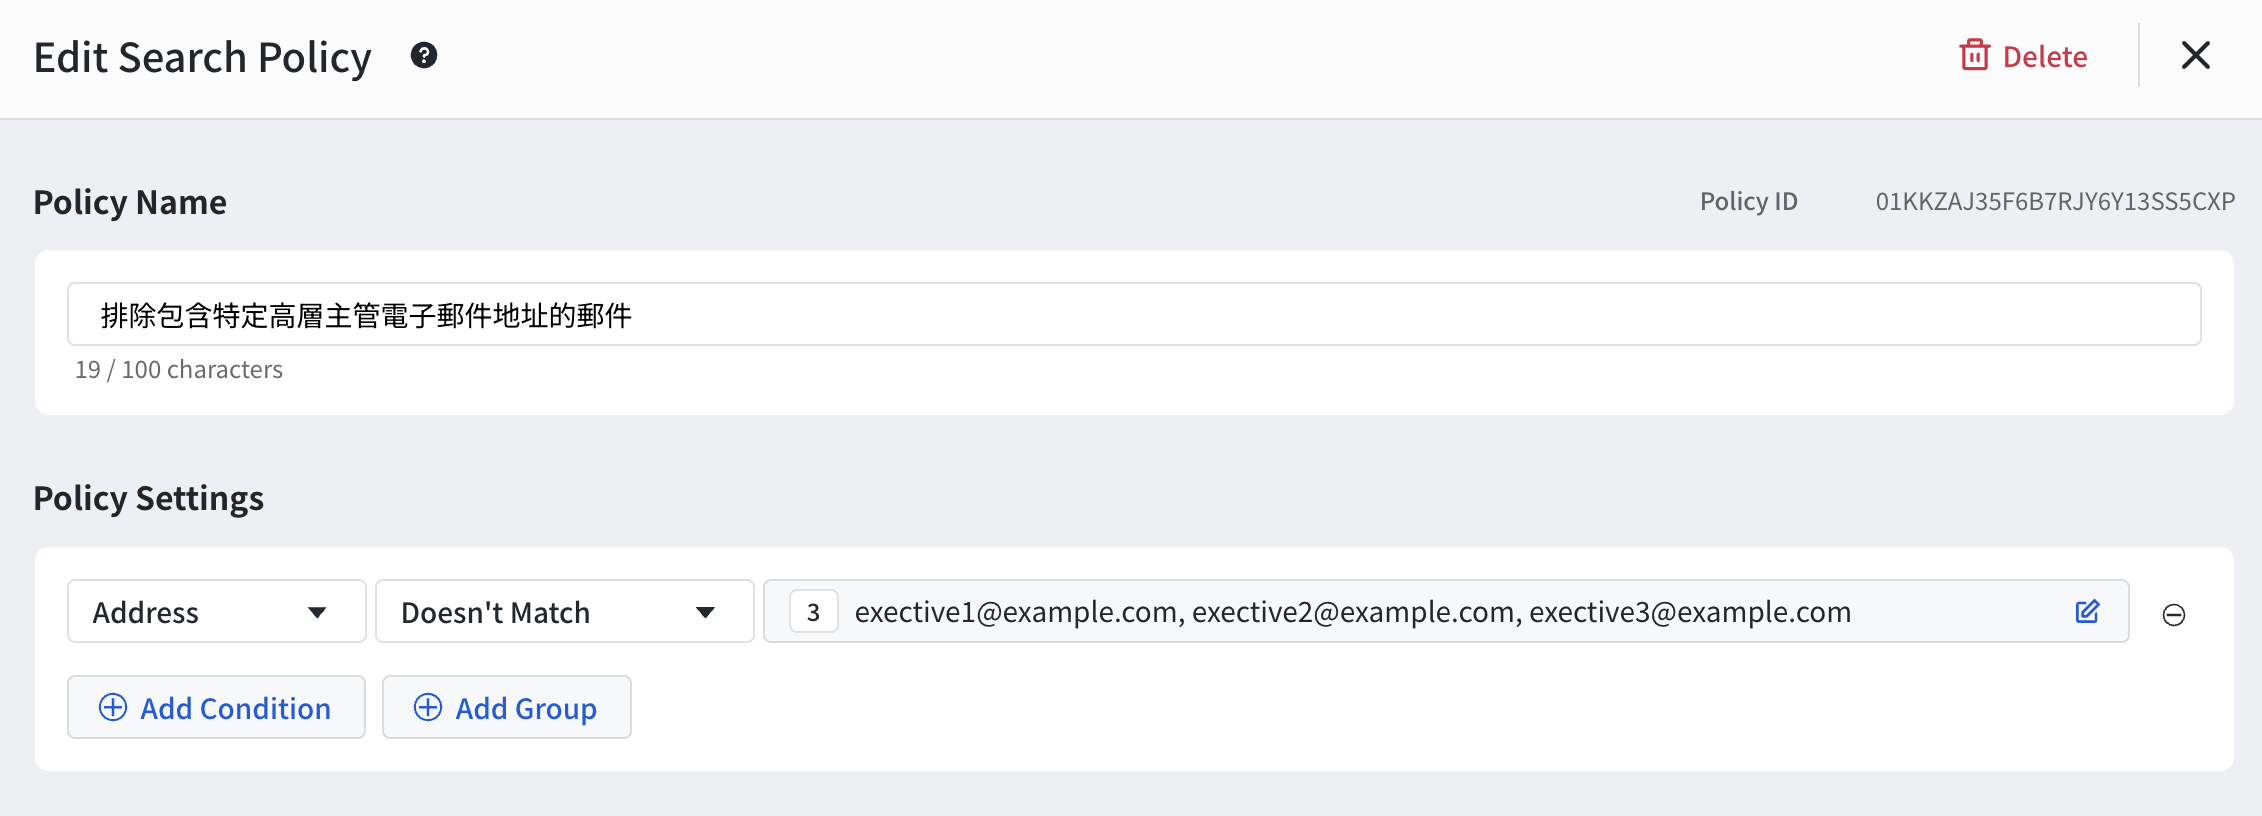Click the Delete policy button

click(2024, 56)
